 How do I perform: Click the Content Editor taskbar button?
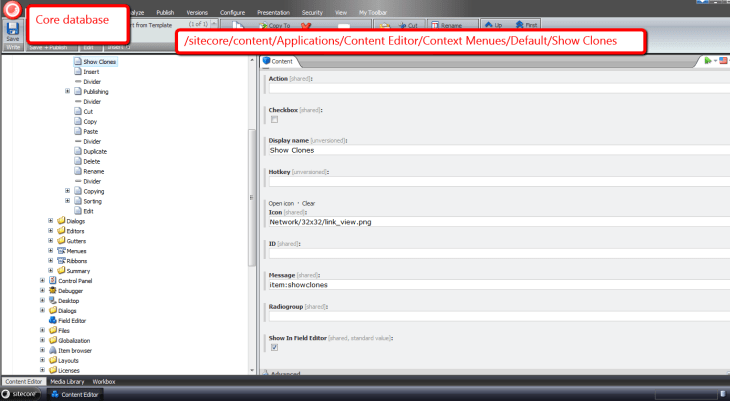coord(74,394)
